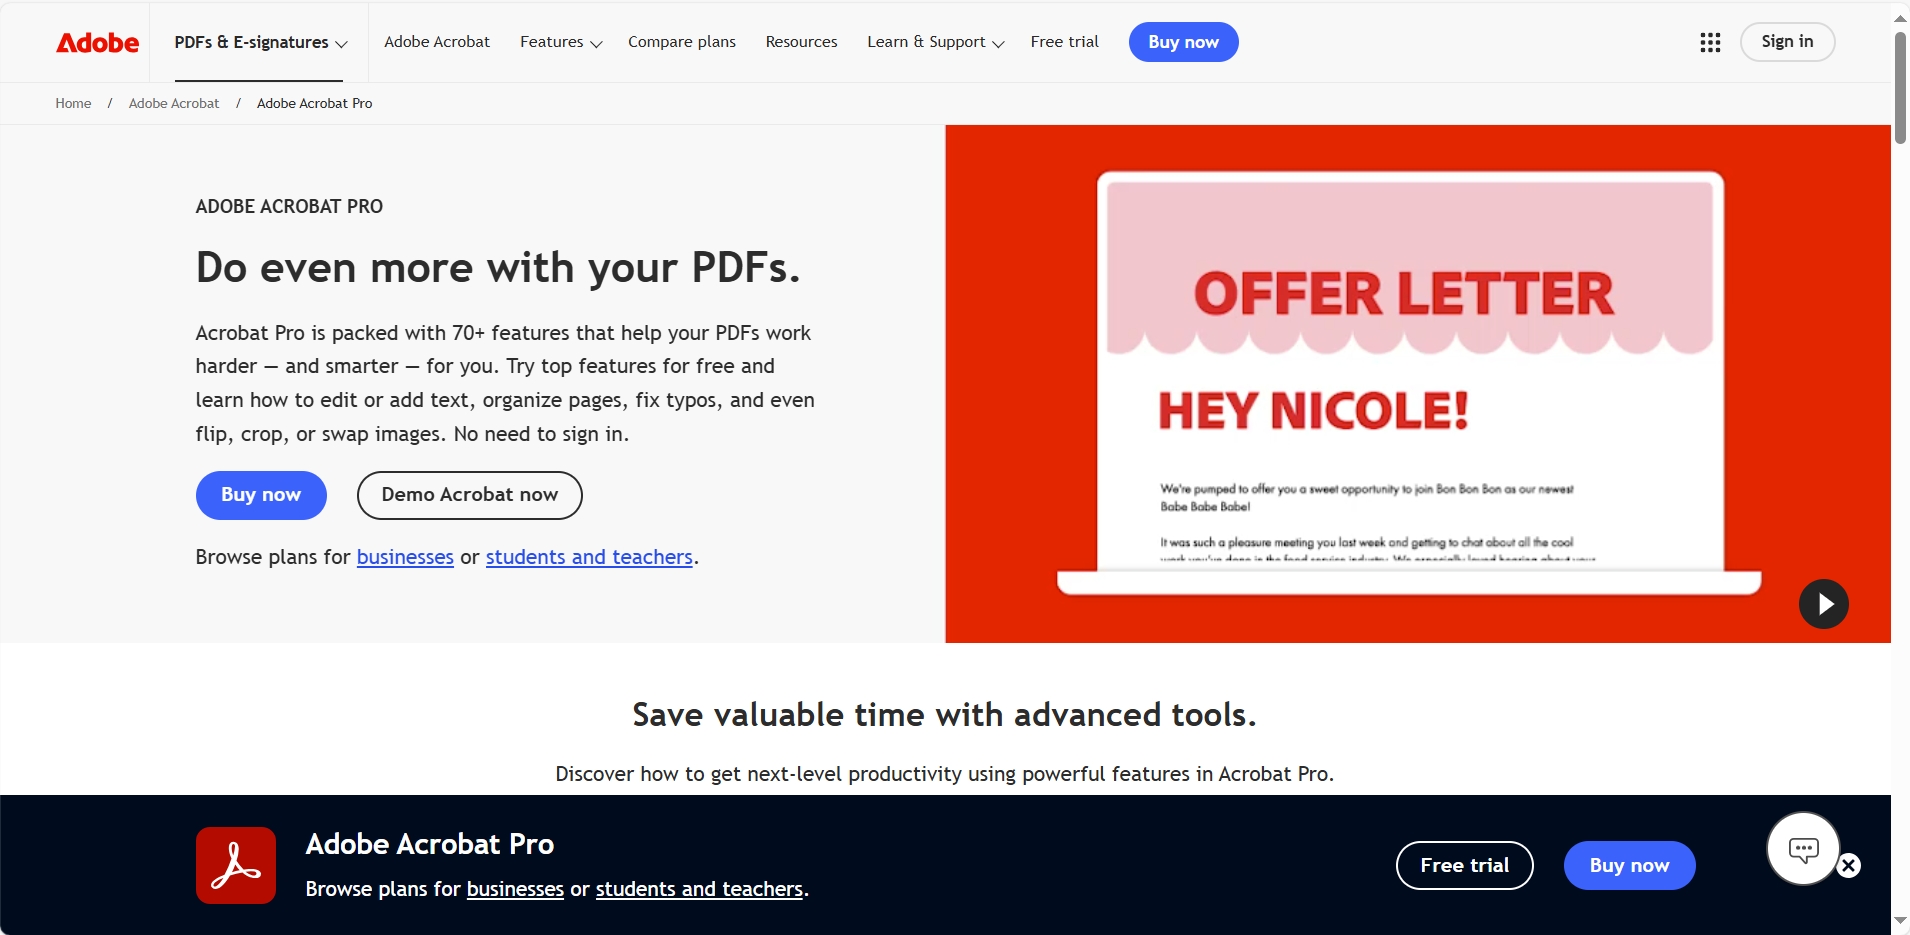Select Free trial in navigation
The image size is (1910, 935).
(1064, 42)
